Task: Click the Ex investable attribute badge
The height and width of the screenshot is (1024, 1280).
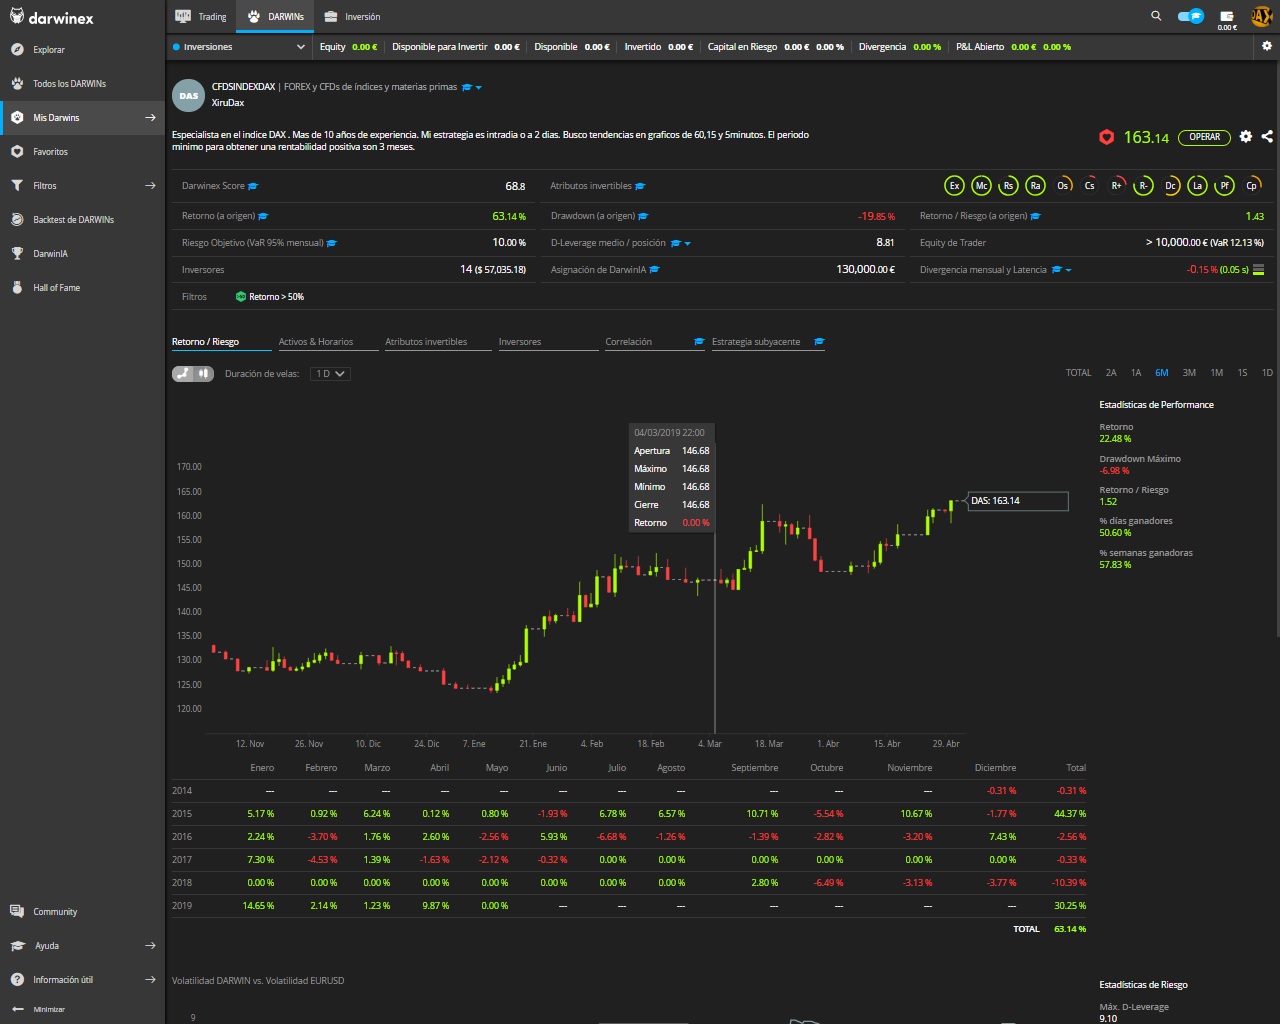Action: [955, 185]
